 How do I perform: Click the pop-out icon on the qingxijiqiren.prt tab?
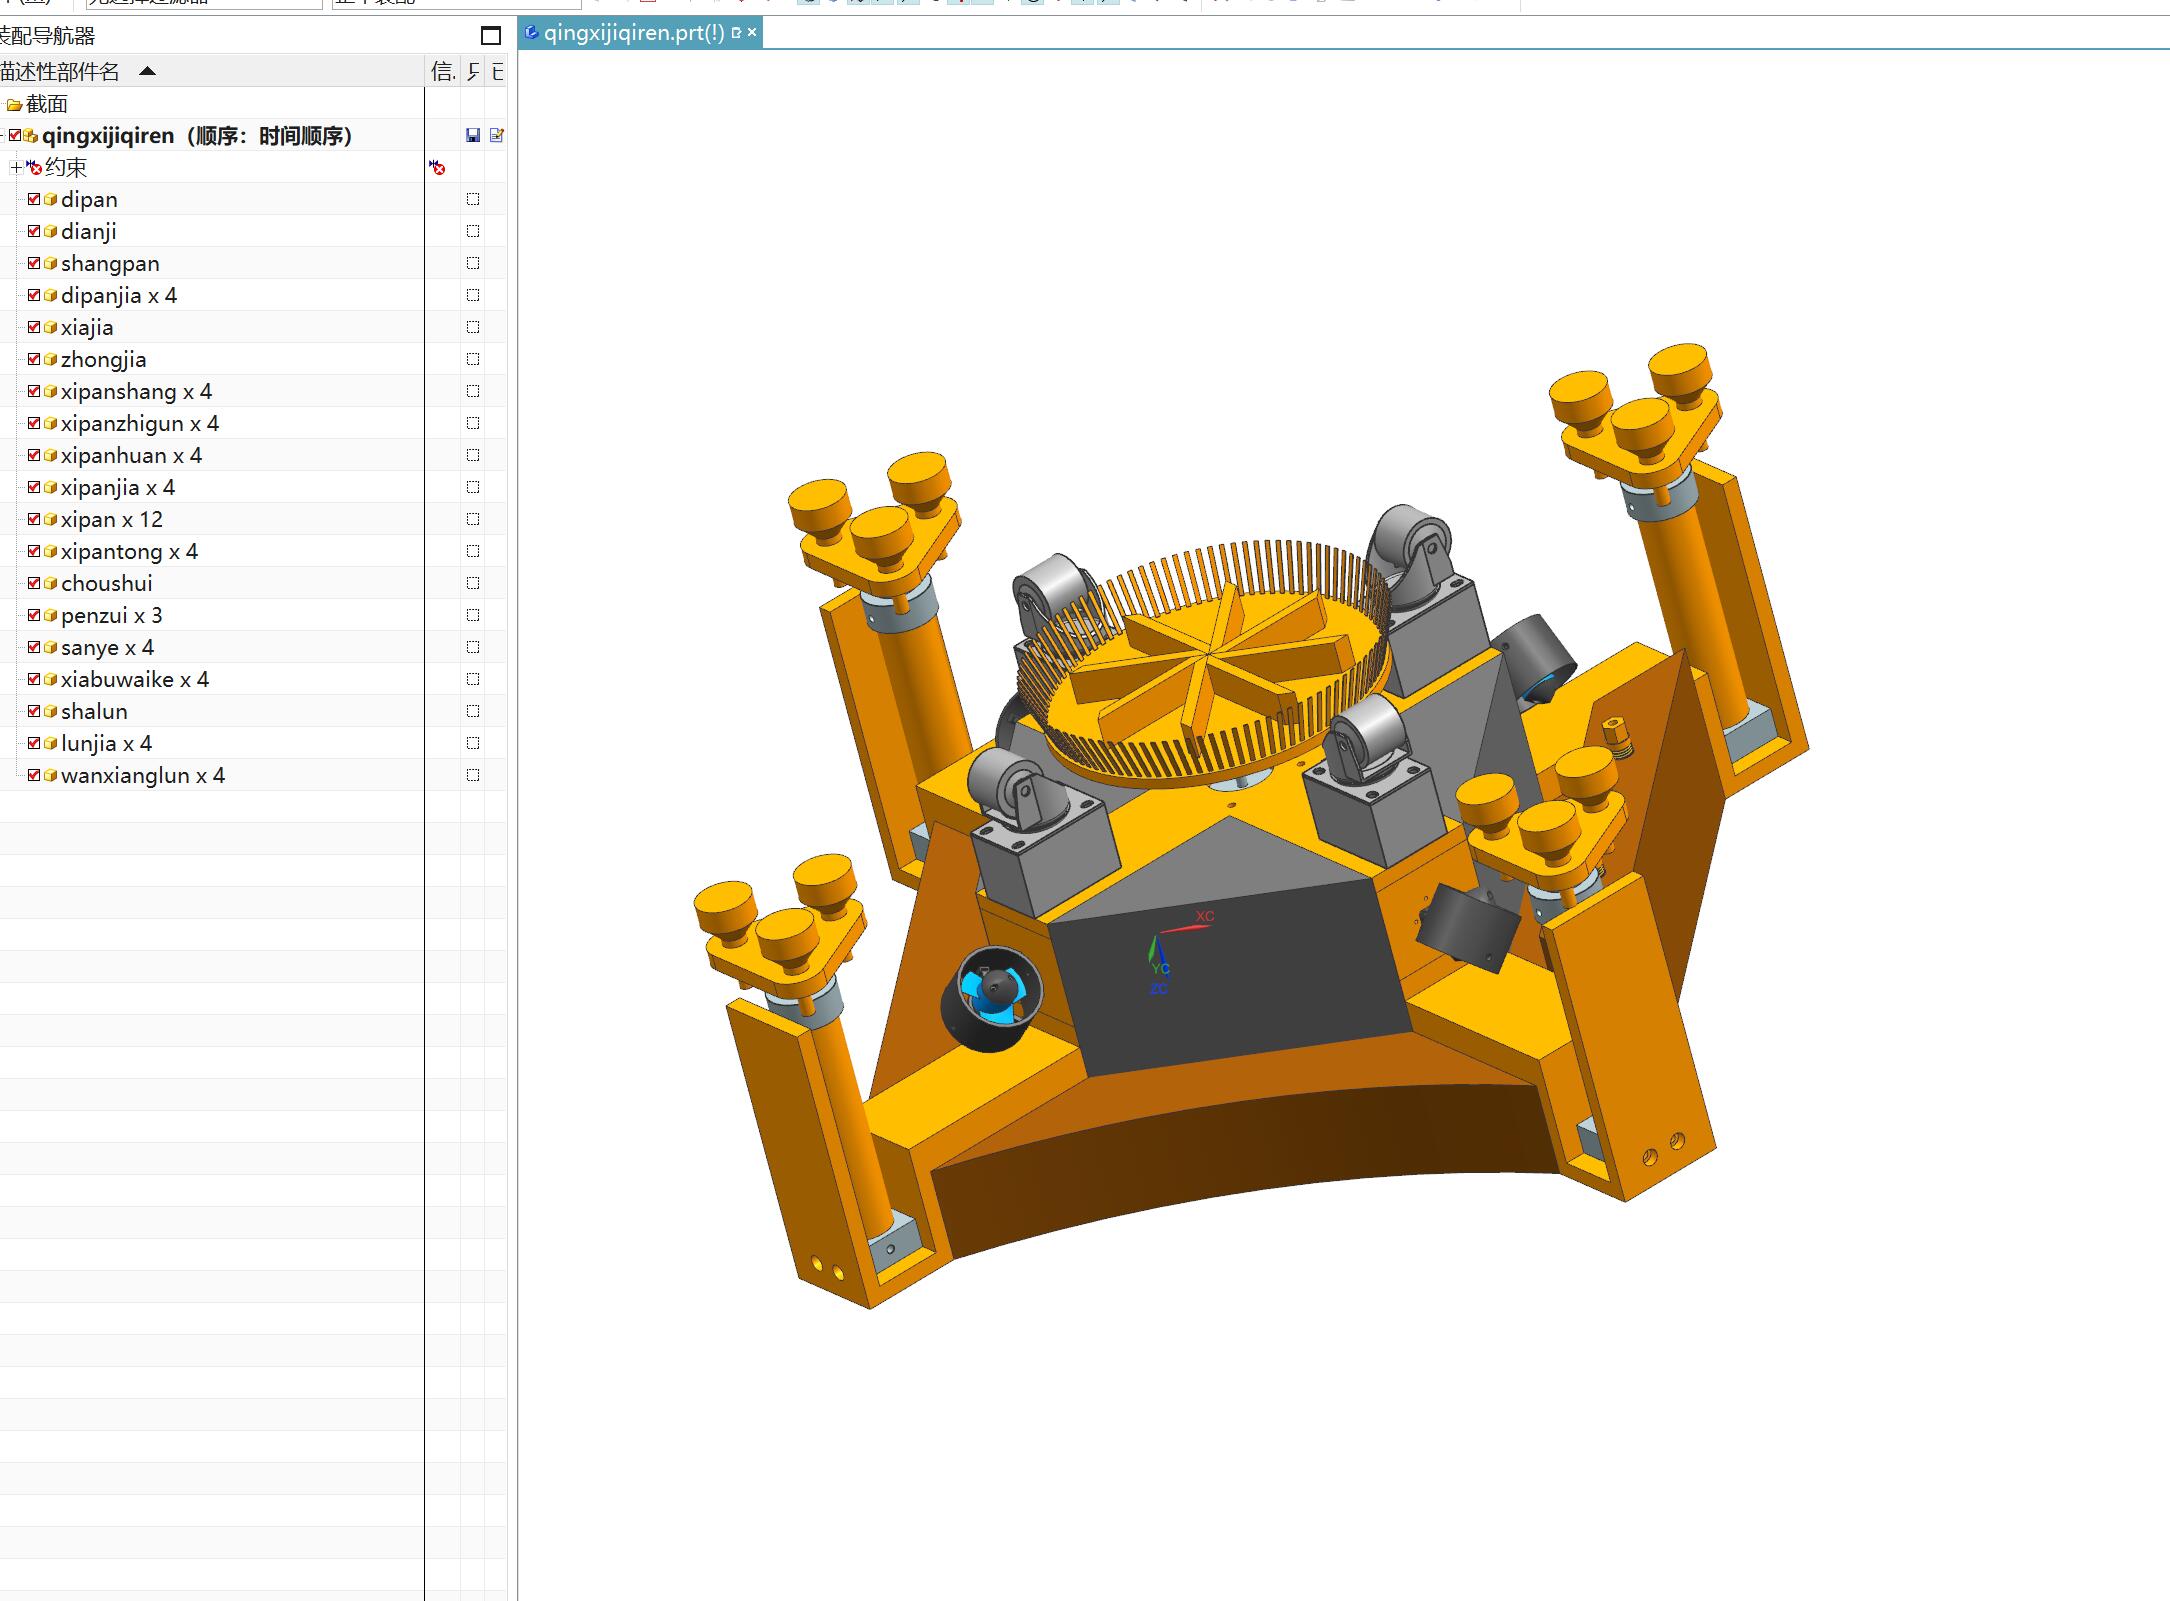(x=737, y=33)
